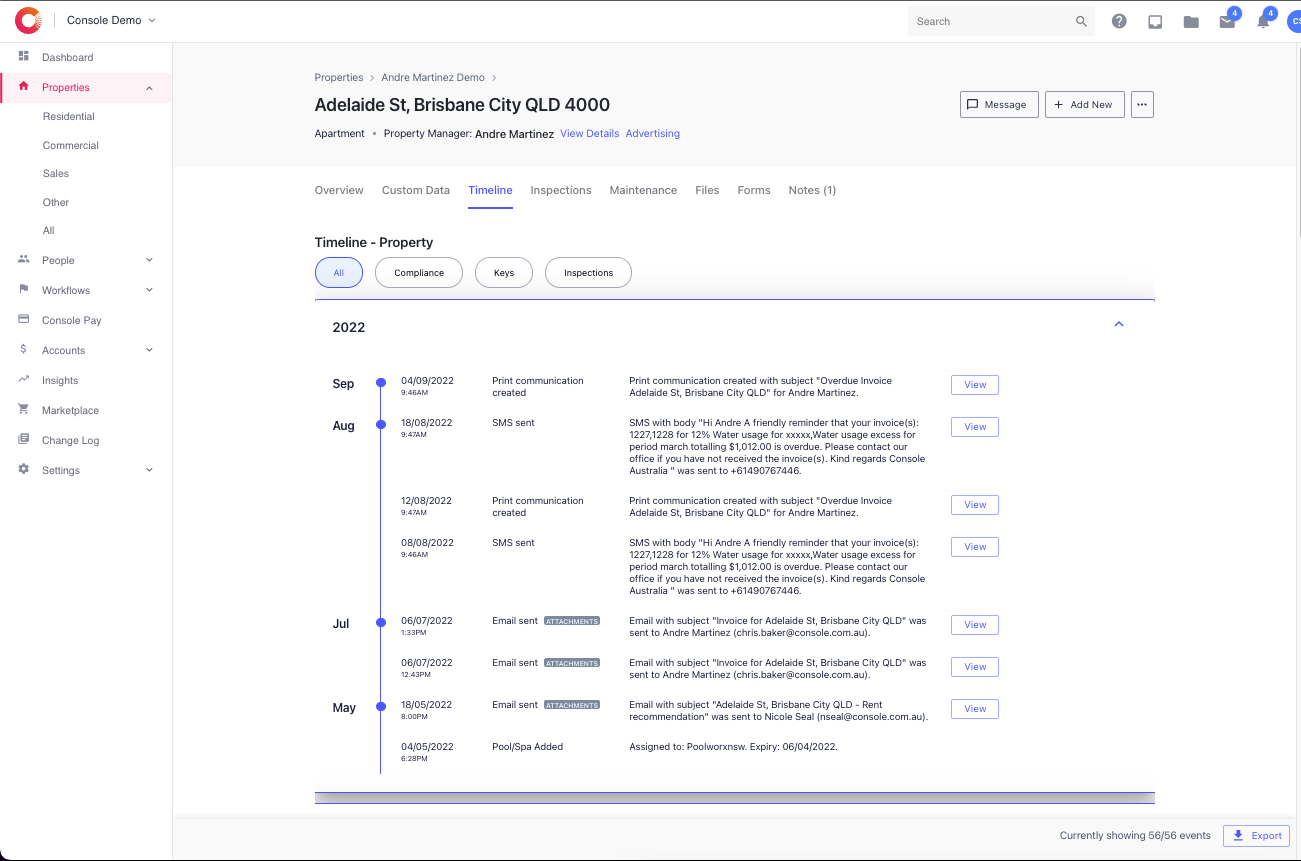The width and height of the screenshot is (1301, 861).
Task: Open the help question mark icon
Action: click(x=1119, y=21)
